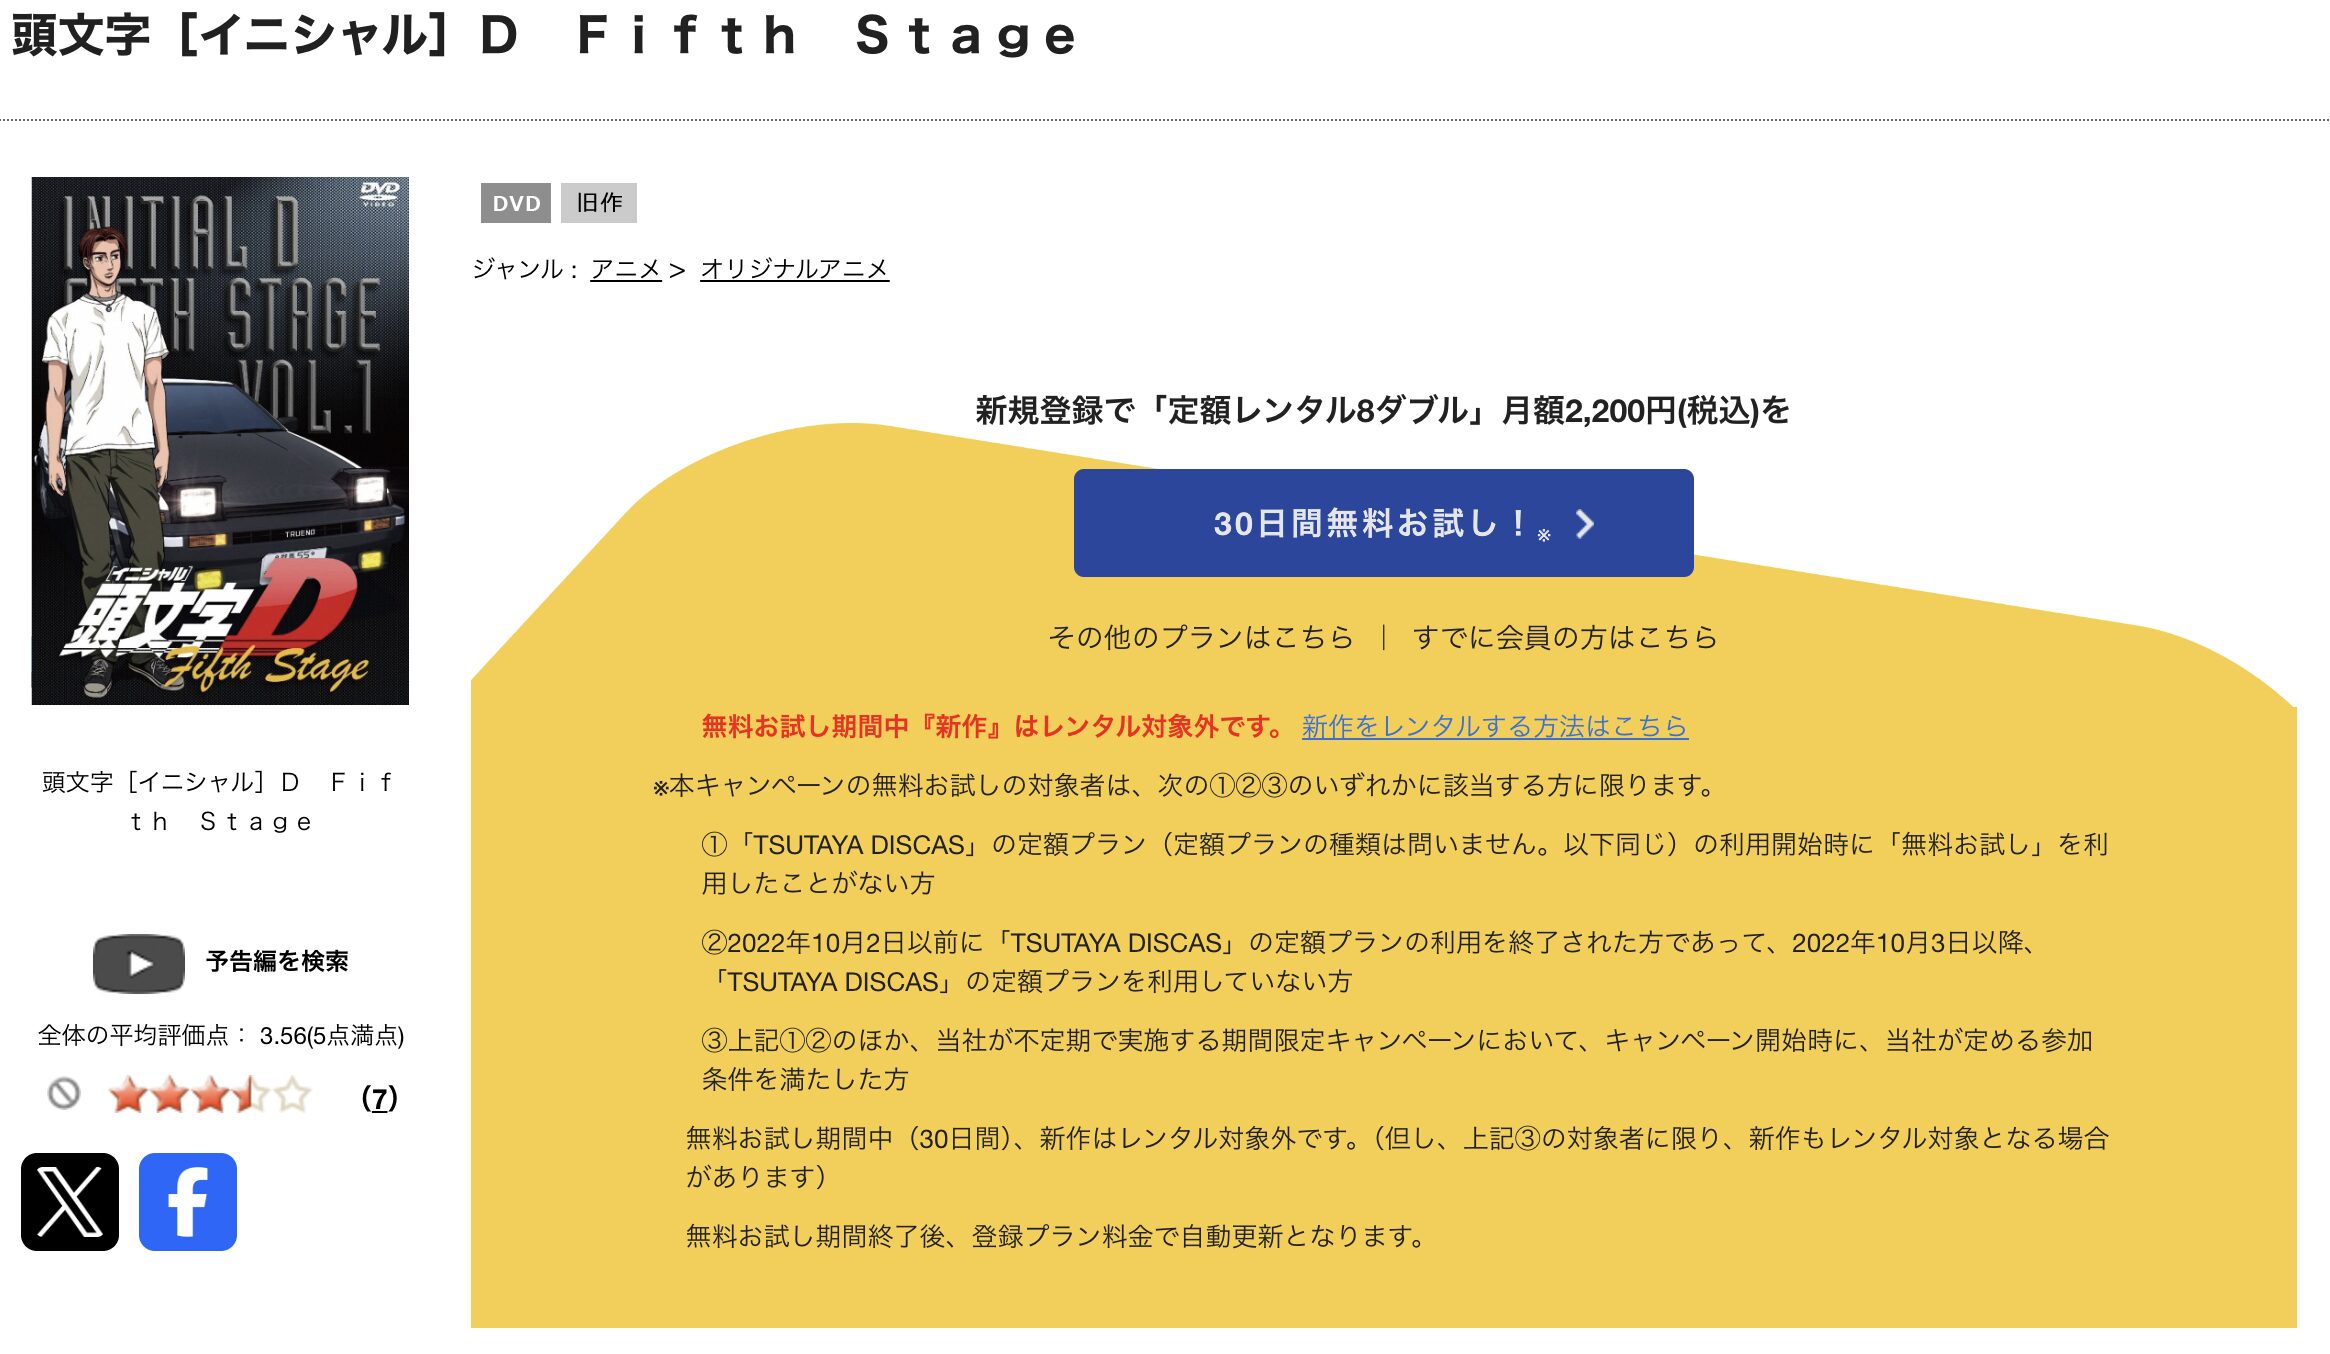Clear rating with the no-rating circle icon
The height and width of the screenshot is (1354, 2330).
click(x=64, y=1094)
